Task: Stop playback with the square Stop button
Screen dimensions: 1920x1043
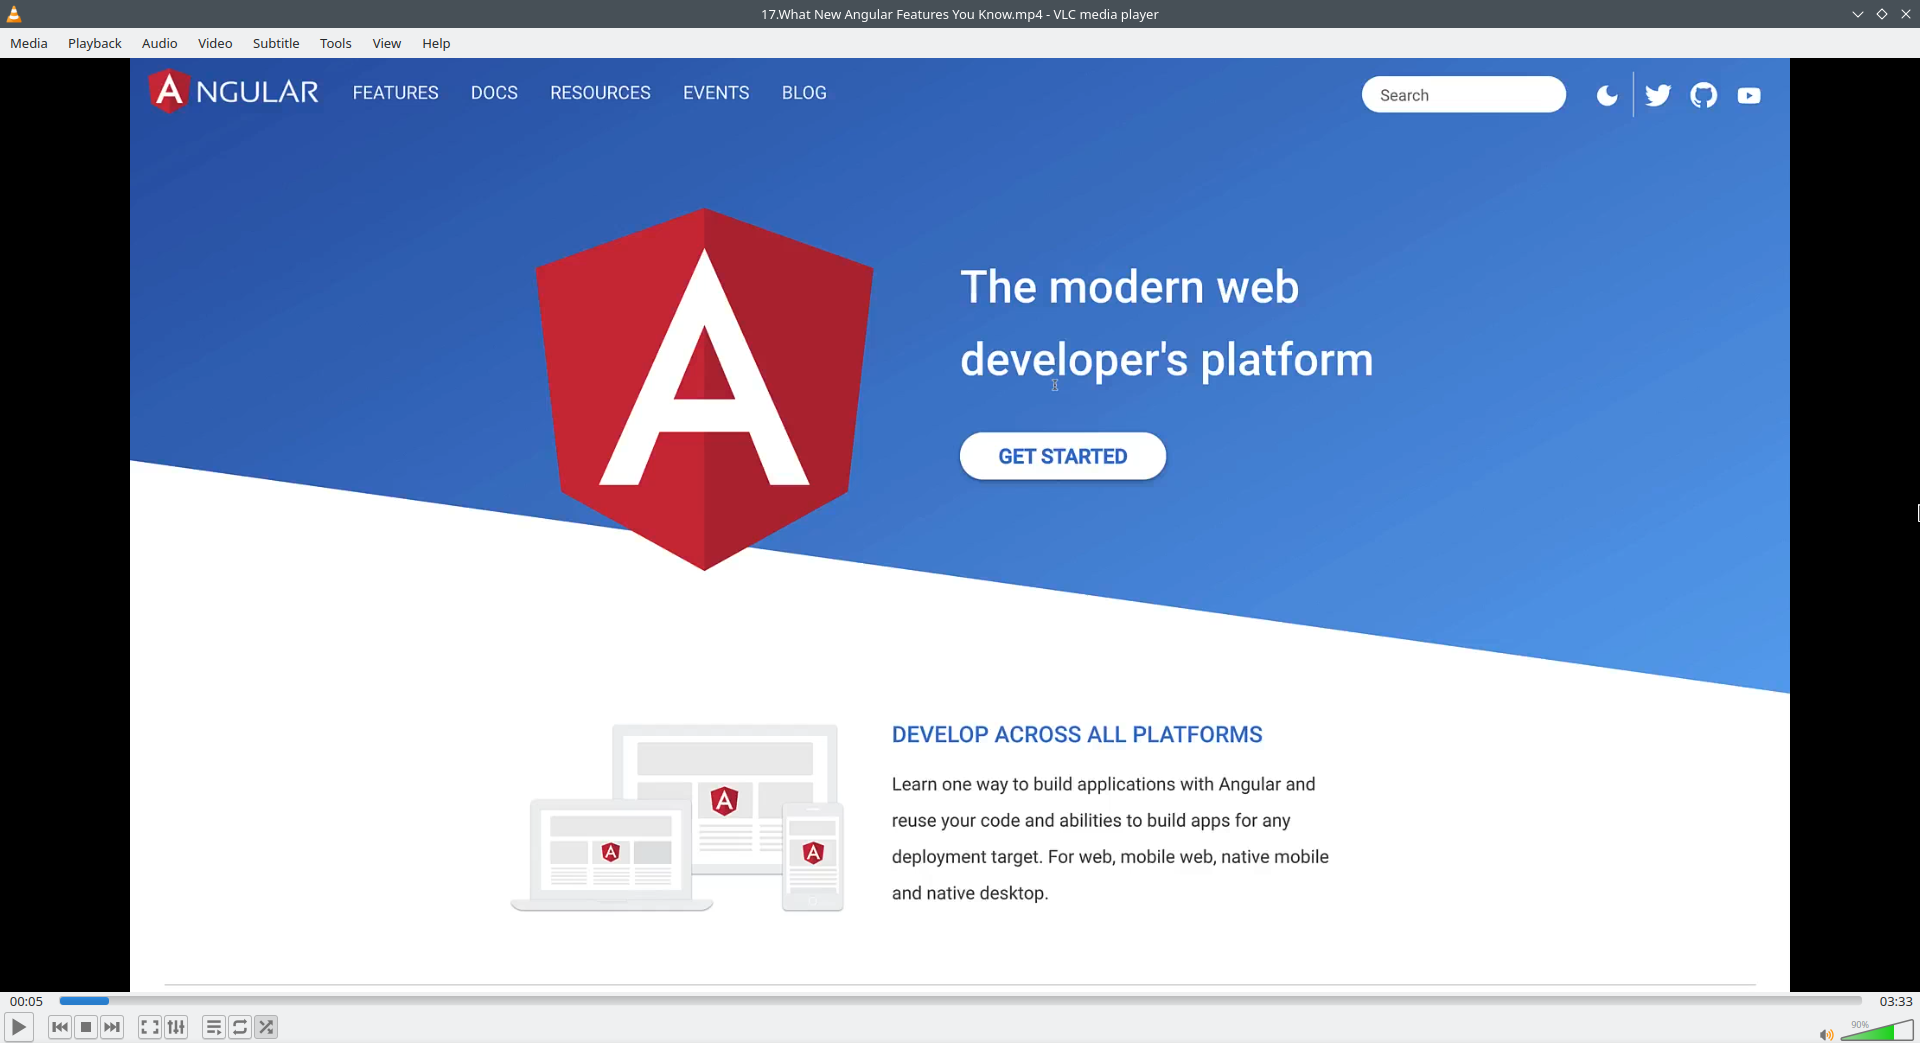Action: pos(86,1027)
